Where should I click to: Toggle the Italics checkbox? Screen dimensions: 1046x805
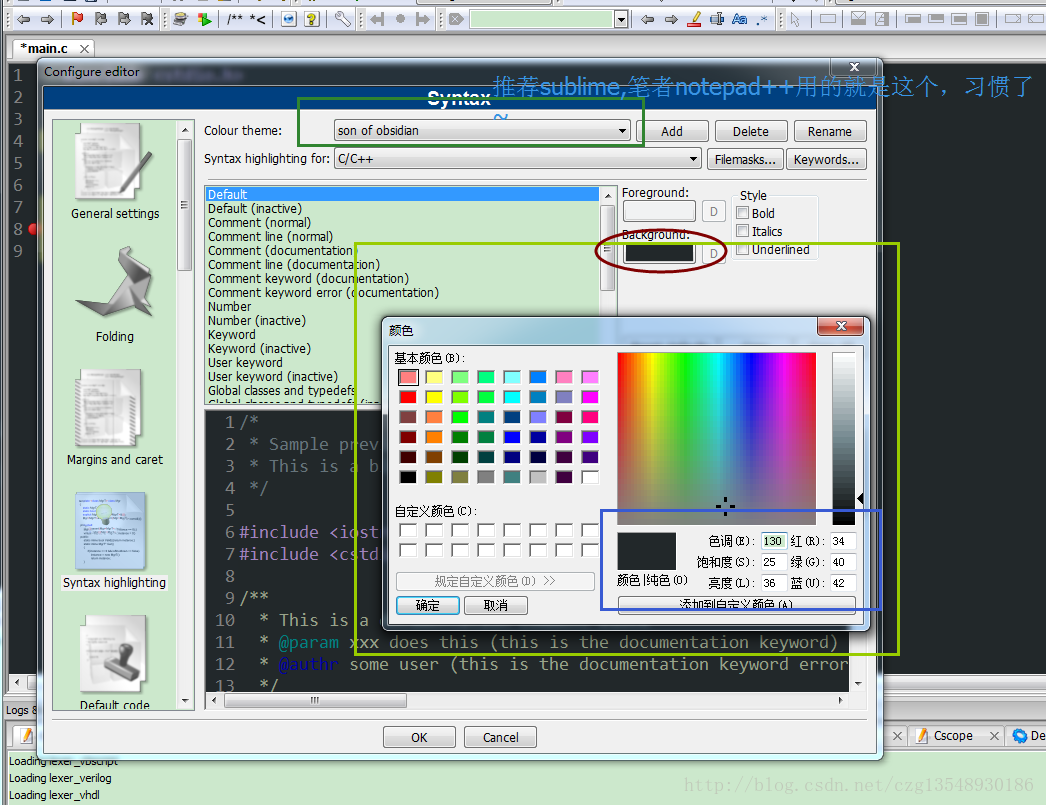point(742,231)
